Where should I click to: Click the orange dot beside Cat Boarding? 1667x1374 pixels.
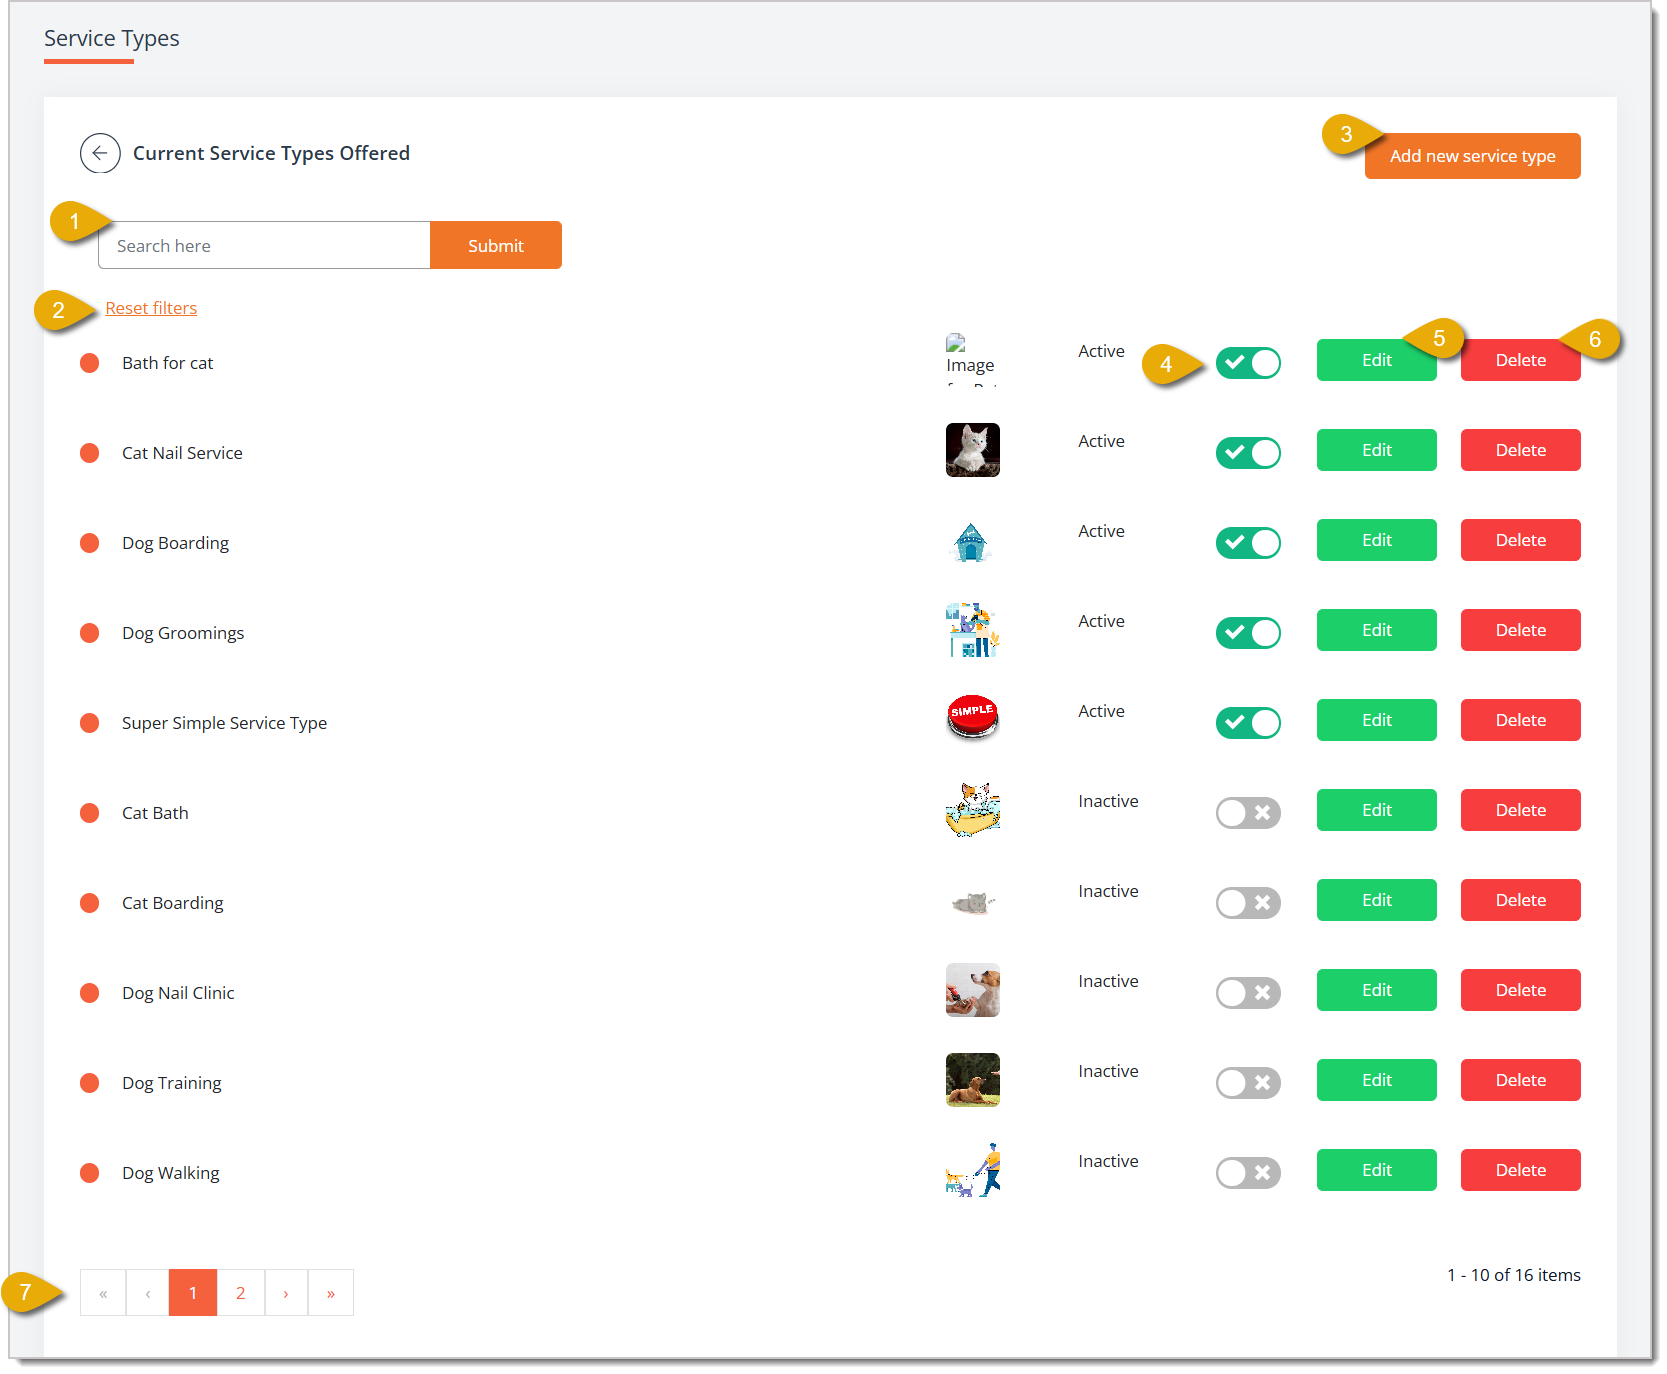tap(89, 903)
